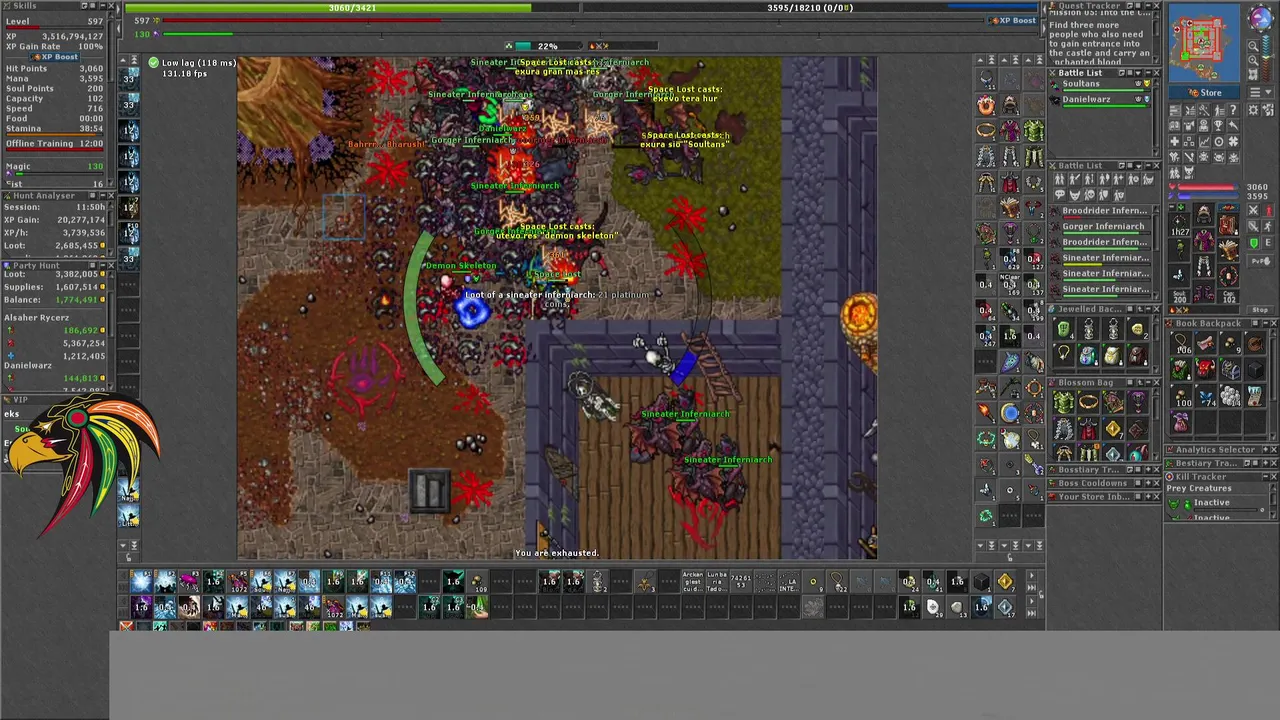Select the green rune stone in Jewelled Backpack
The width and height of the screenshot is (1280, 720).
coord(1064,329)
